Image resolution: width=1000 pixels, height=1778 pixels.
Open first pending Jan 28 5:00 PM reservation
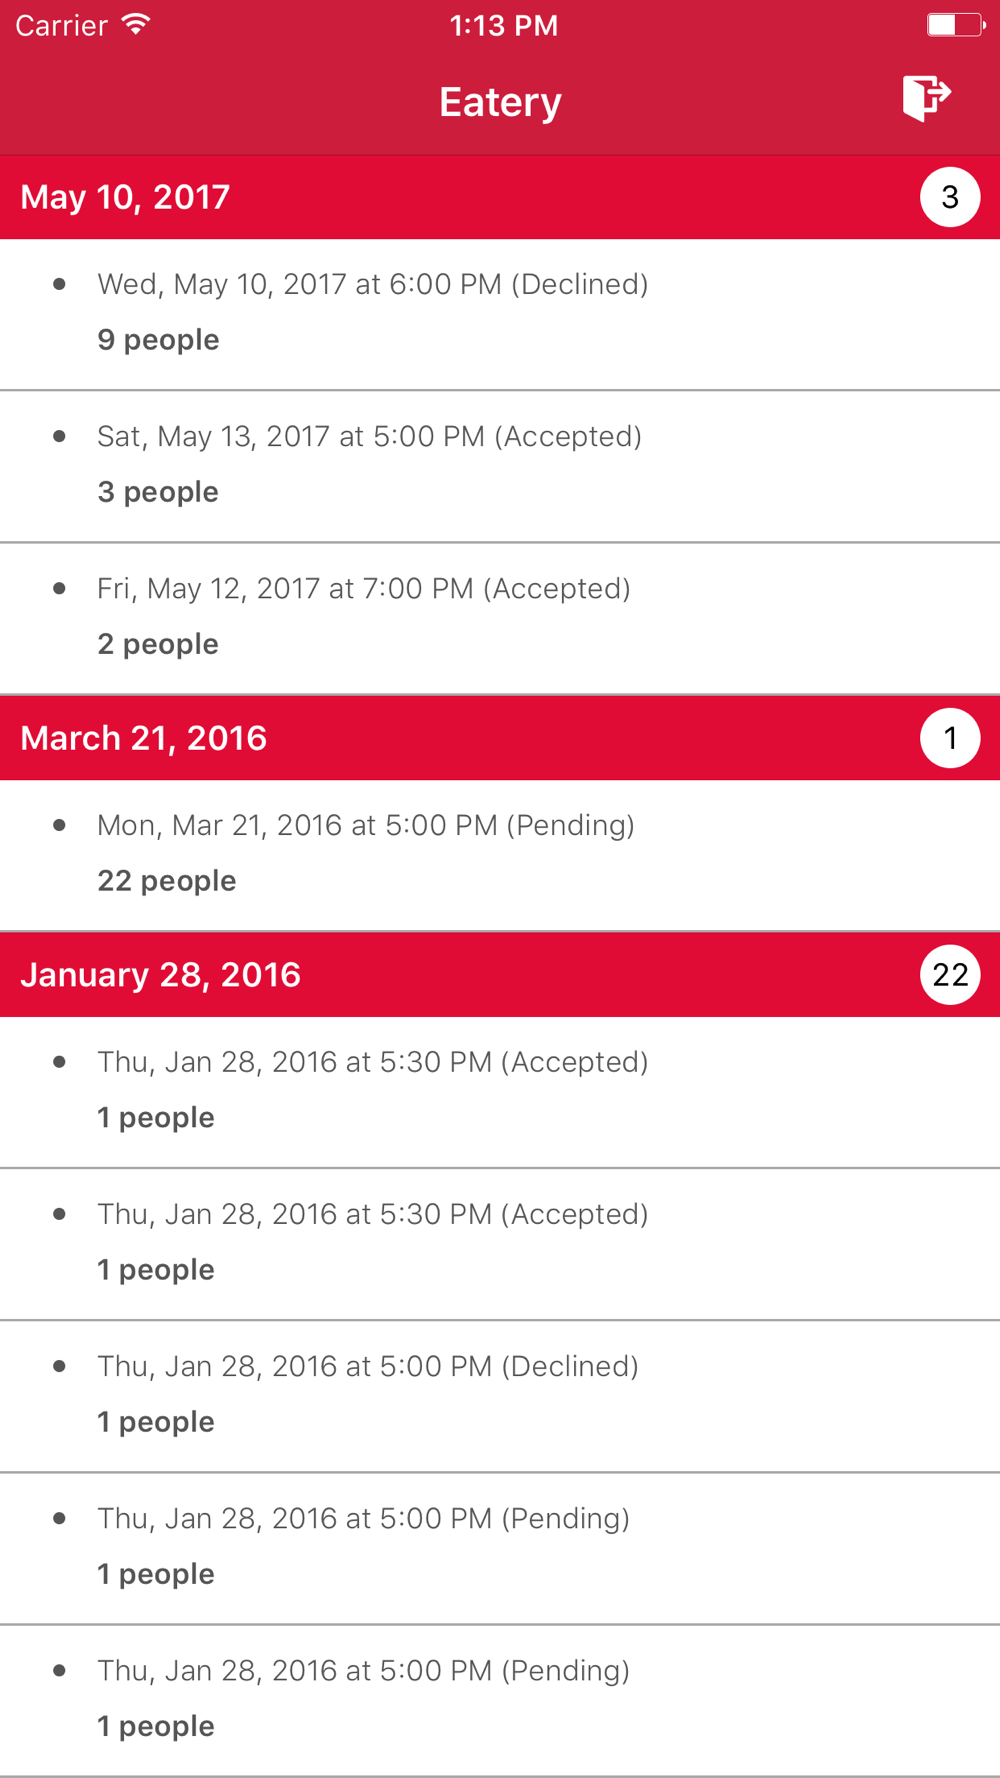click(500, 1546)
